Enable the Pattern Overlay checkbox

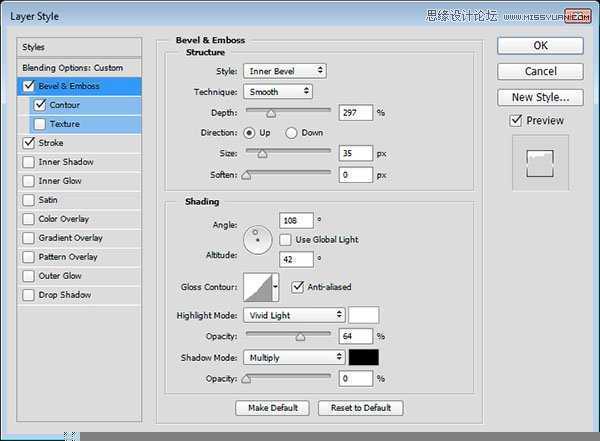click(x=29, y=257)
